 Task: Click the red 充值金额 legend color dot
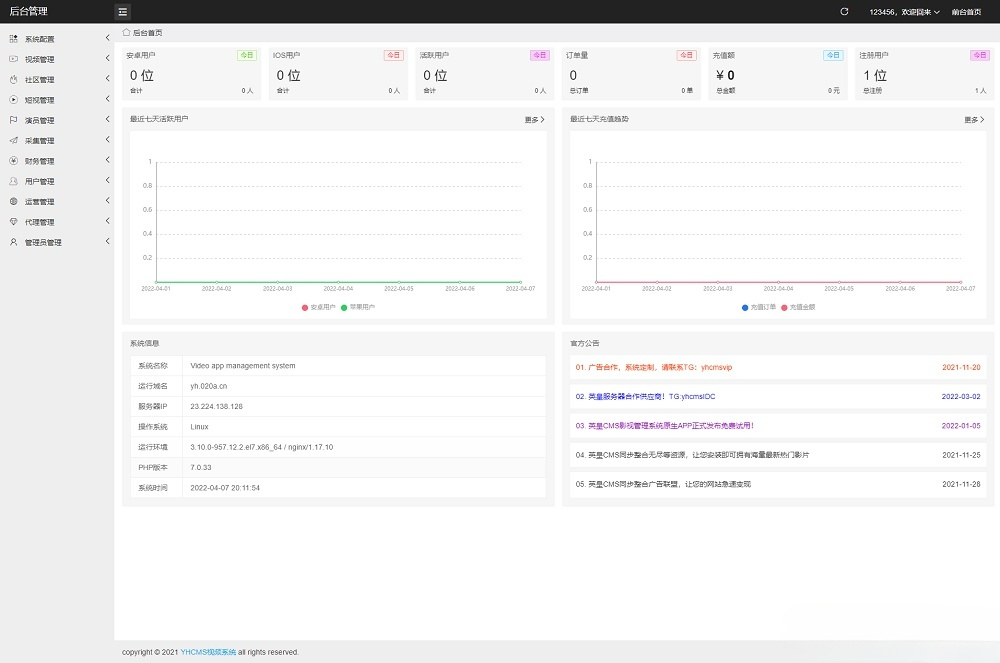coord(783,306)
